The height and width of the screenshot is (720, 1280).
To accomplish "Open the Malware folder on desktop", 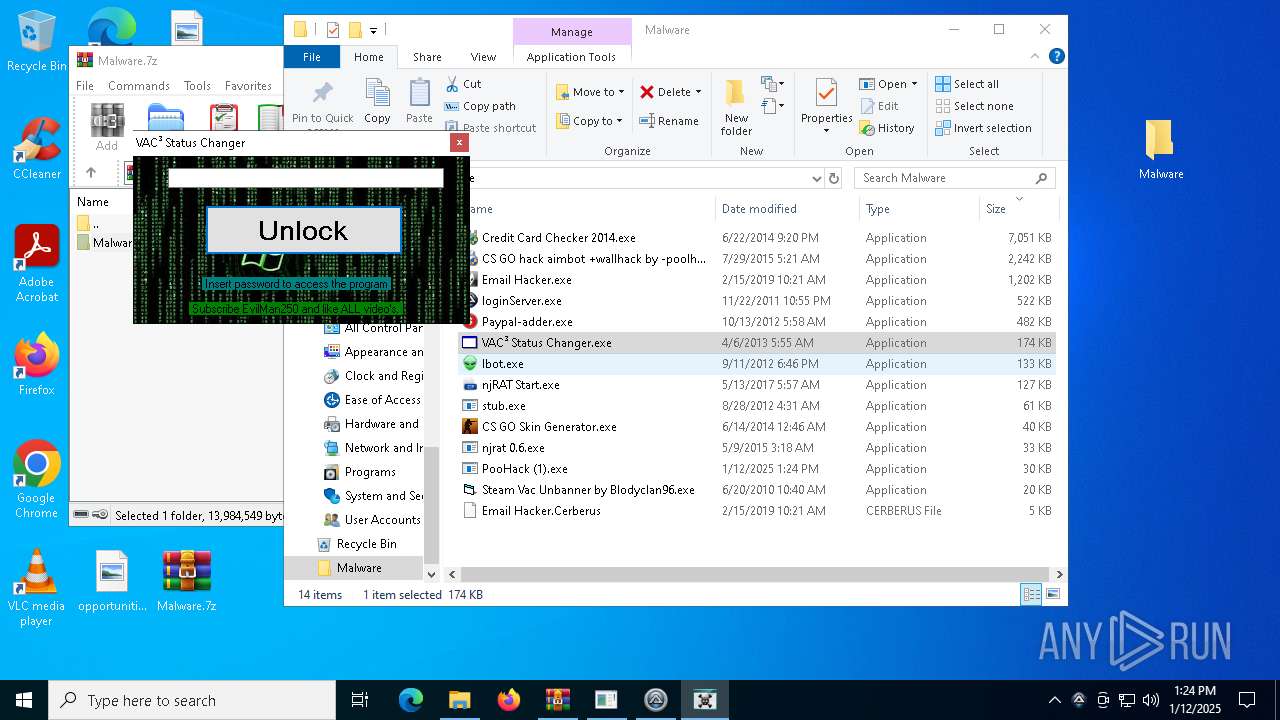I will (x=1160, y=150).
